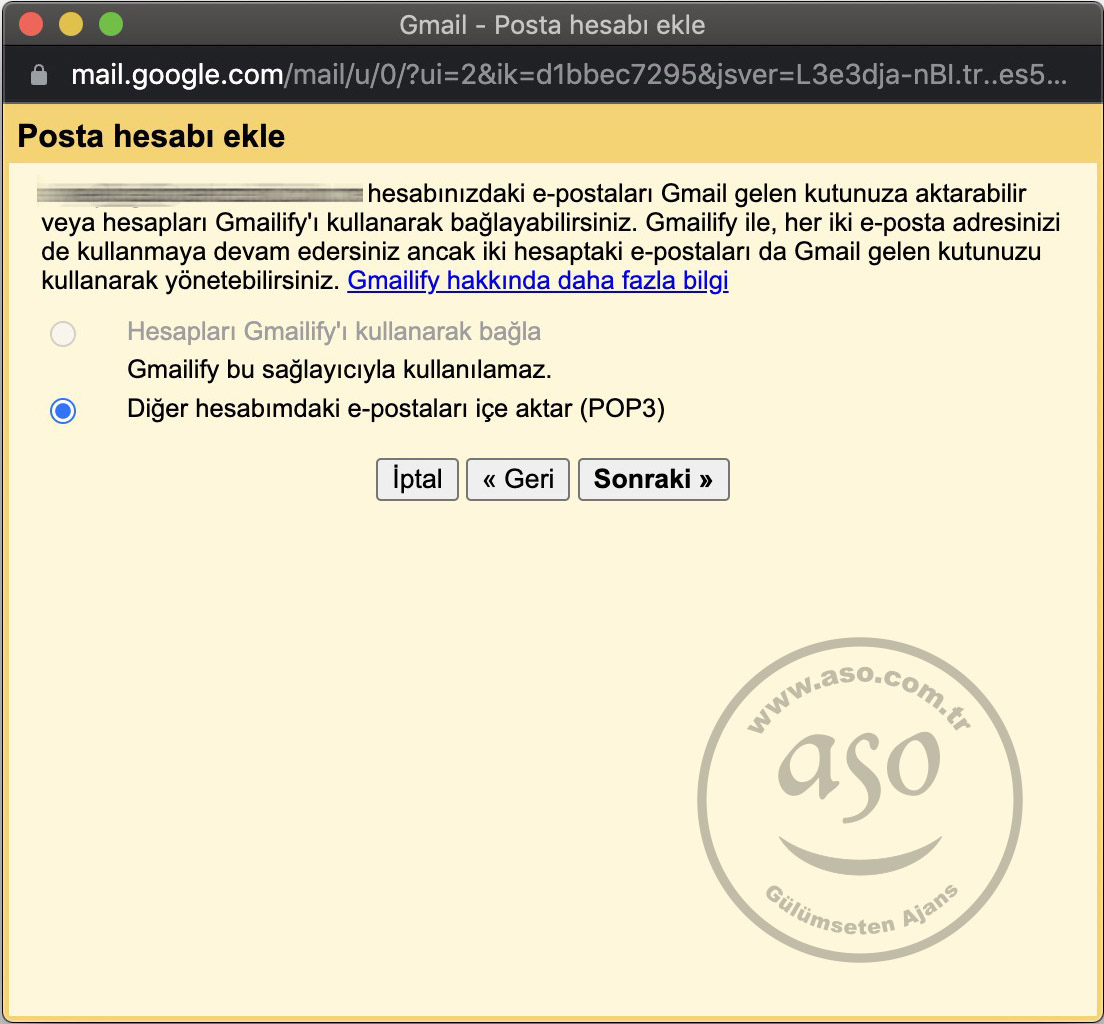Click the "Posta hesabı ekle" heading text
This screenshot has height=1024, width=1104.
(x=151, y=136)
